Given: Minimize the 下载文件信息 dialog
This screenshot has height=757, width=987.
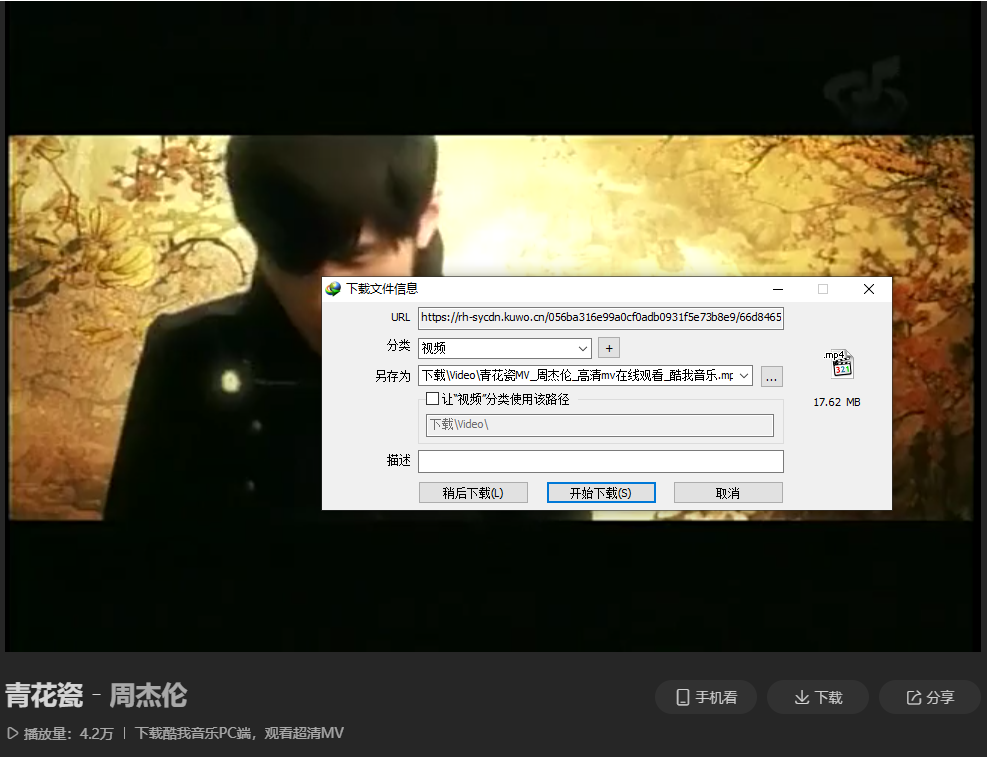Looking at the screenshot, I should coord(778,289).
